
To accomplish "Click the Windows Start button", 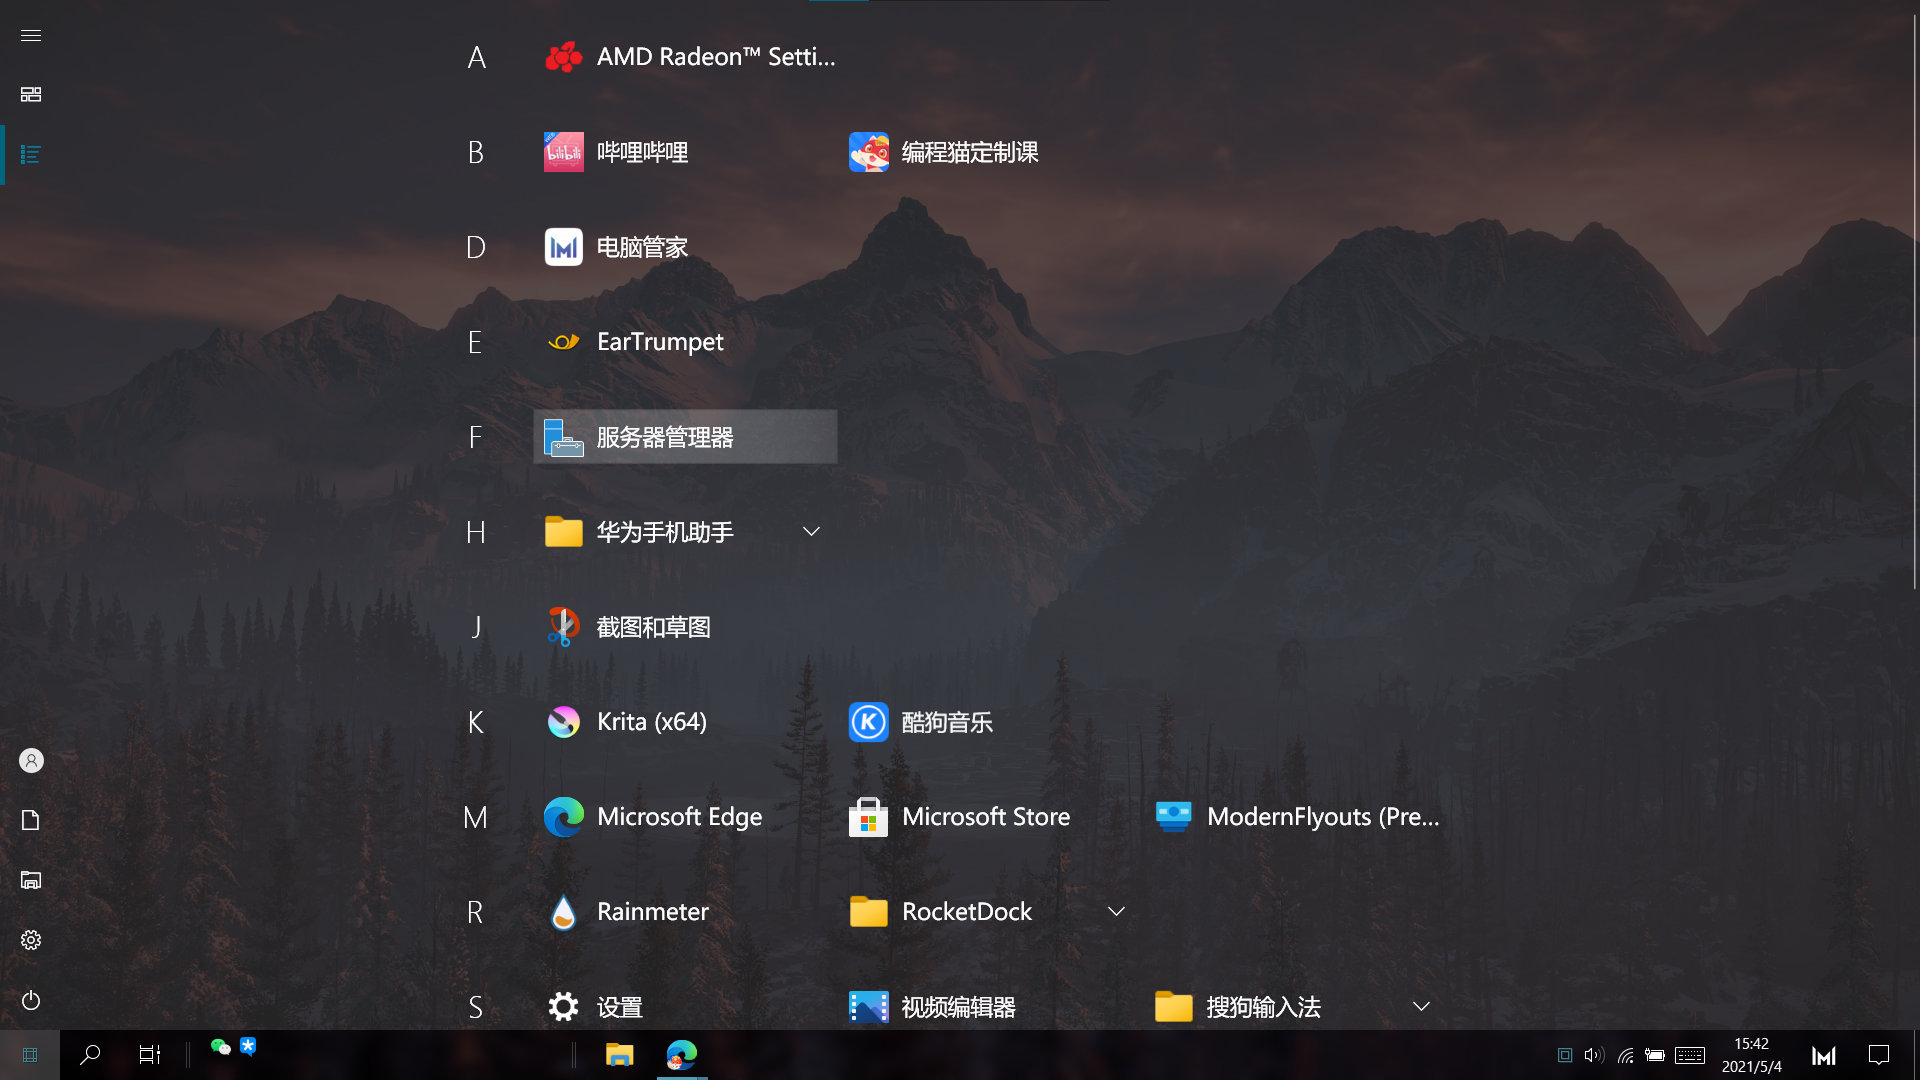I will pos(30,1055).
